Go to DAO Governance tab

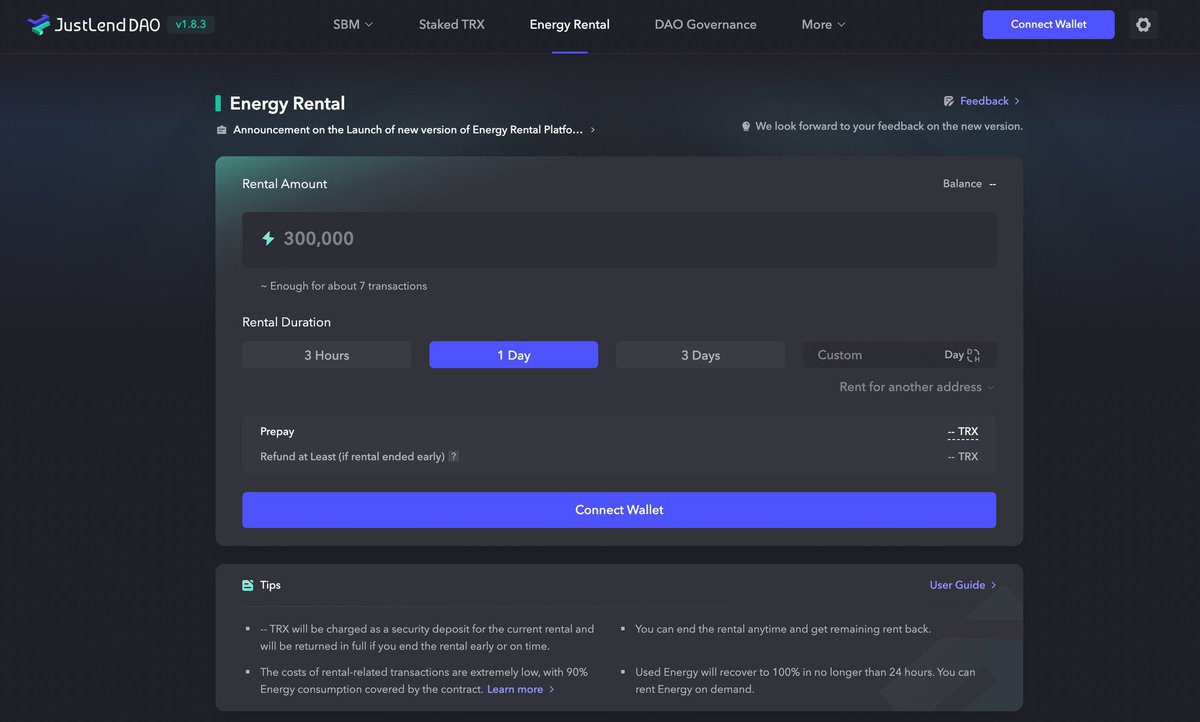[x=705, y=25]
